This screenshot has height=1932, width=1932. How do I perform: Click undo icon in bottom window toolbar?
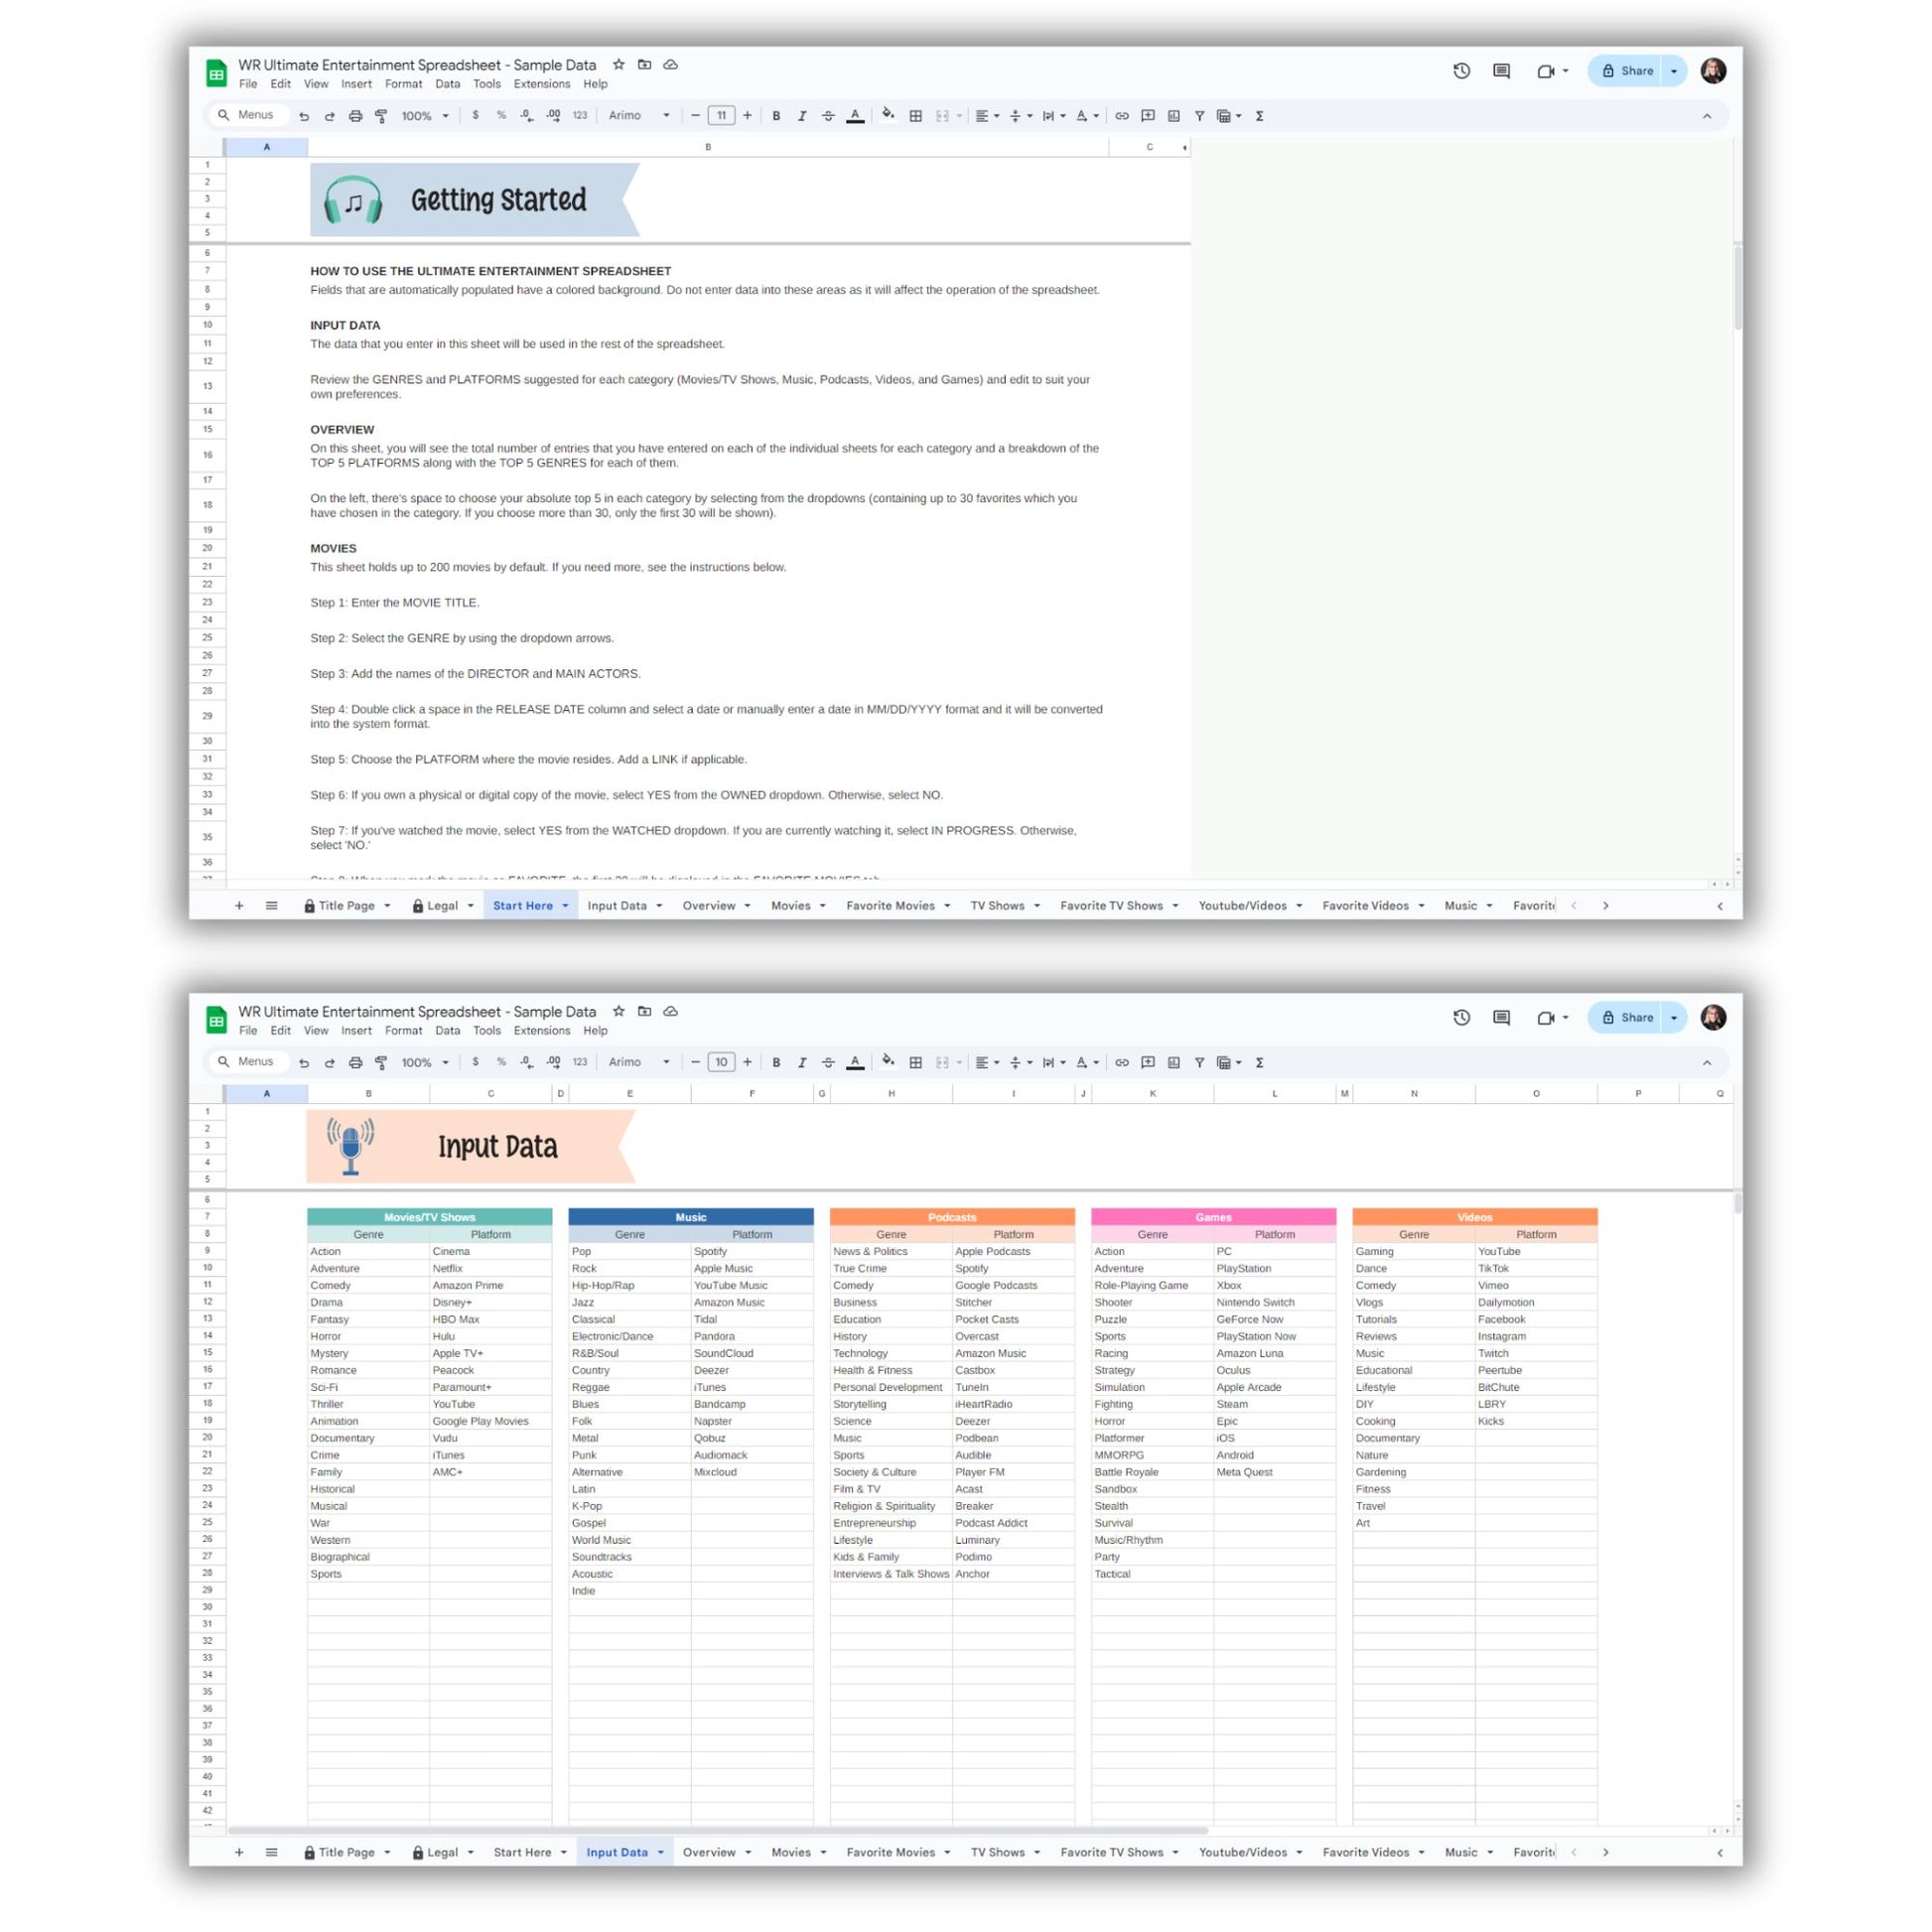[x=304, y=1063]
